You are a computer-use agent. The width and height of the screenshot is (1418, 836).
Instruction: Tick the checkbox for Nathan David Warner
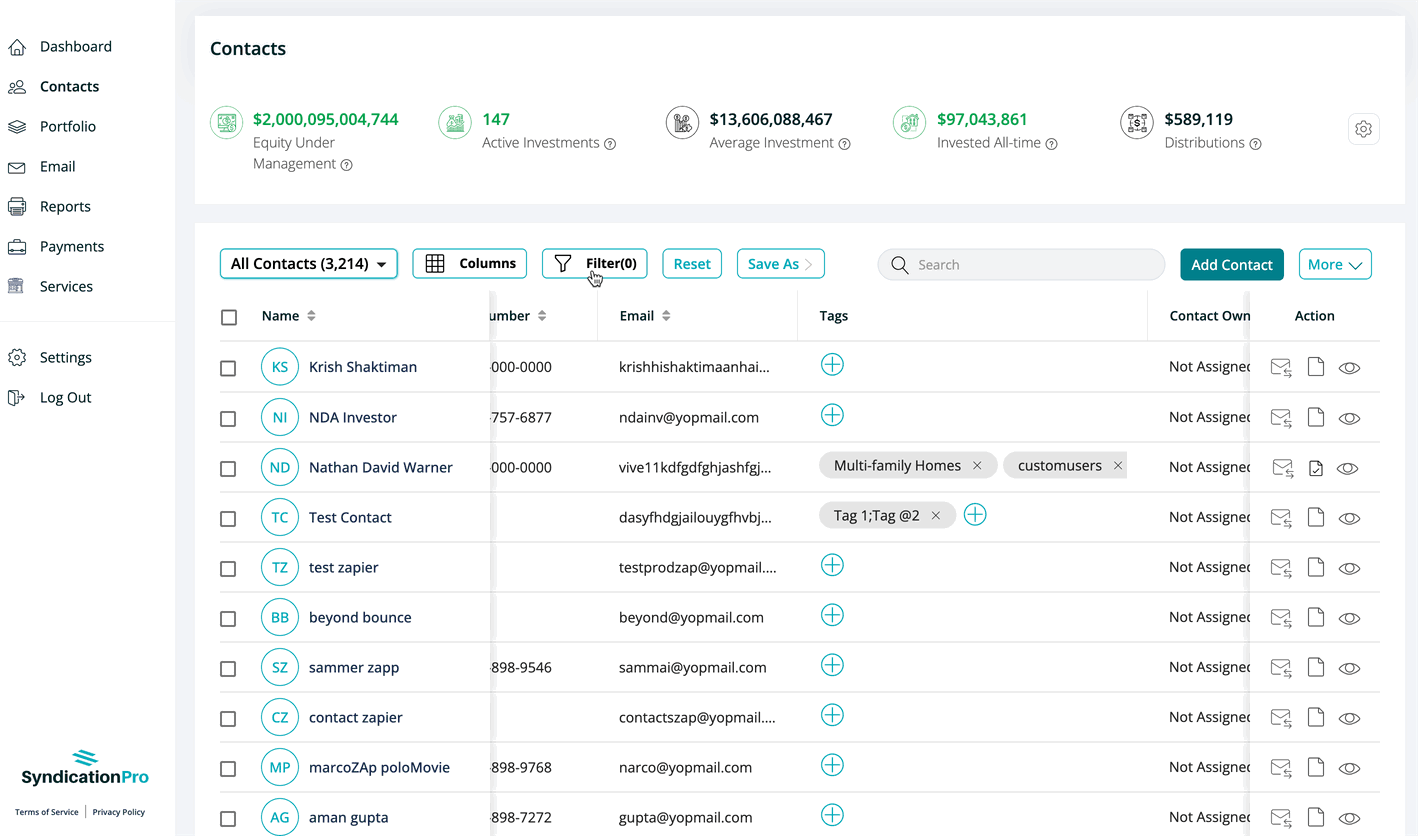point(228,468)
